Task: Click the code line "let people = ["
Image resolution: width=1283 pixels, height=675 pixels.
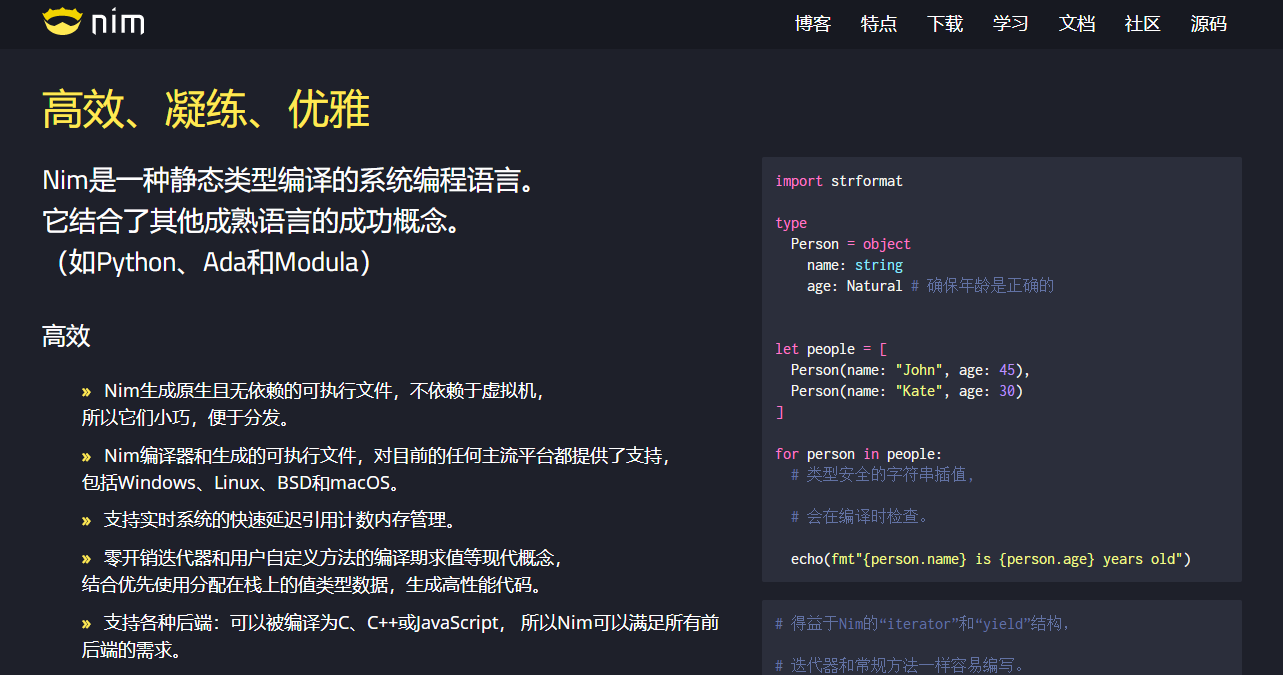Action: pyautogui.click(x=831, y=349)
